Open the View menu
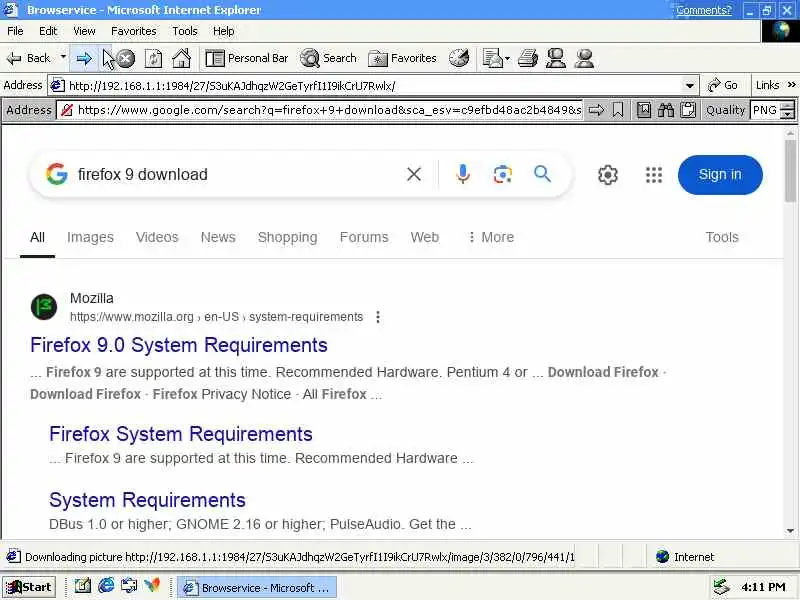This screenshot has height=600, width=800. [84, 31]
